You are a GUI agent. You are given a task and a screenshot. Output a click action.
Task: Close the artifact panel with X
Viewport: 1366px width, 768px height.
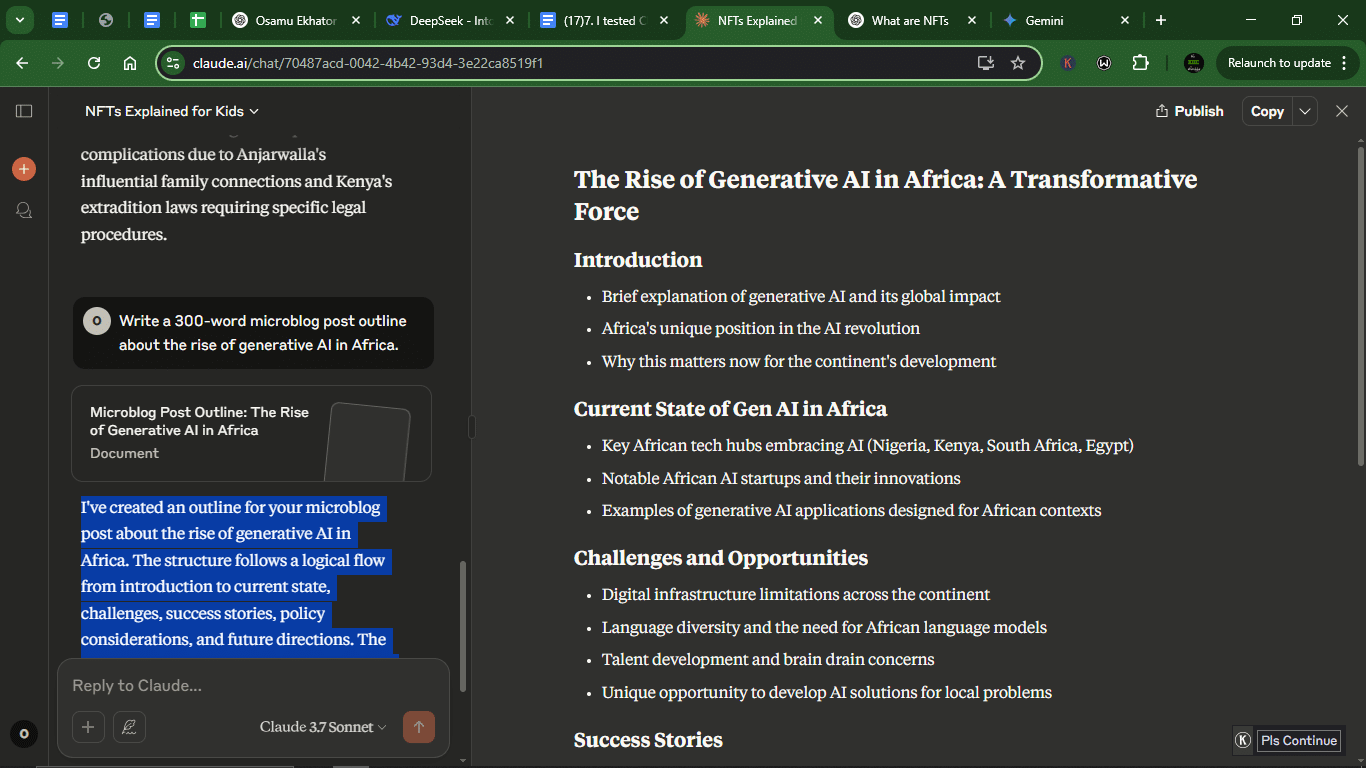(x=1342, y=111)
